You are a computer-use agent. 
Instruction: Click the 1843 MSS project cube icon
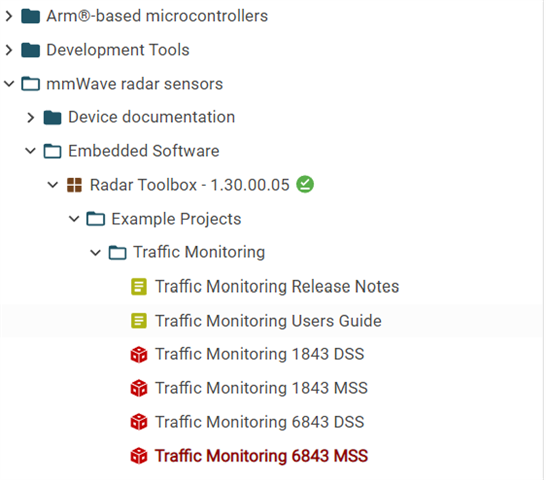(x=139, y=388)
